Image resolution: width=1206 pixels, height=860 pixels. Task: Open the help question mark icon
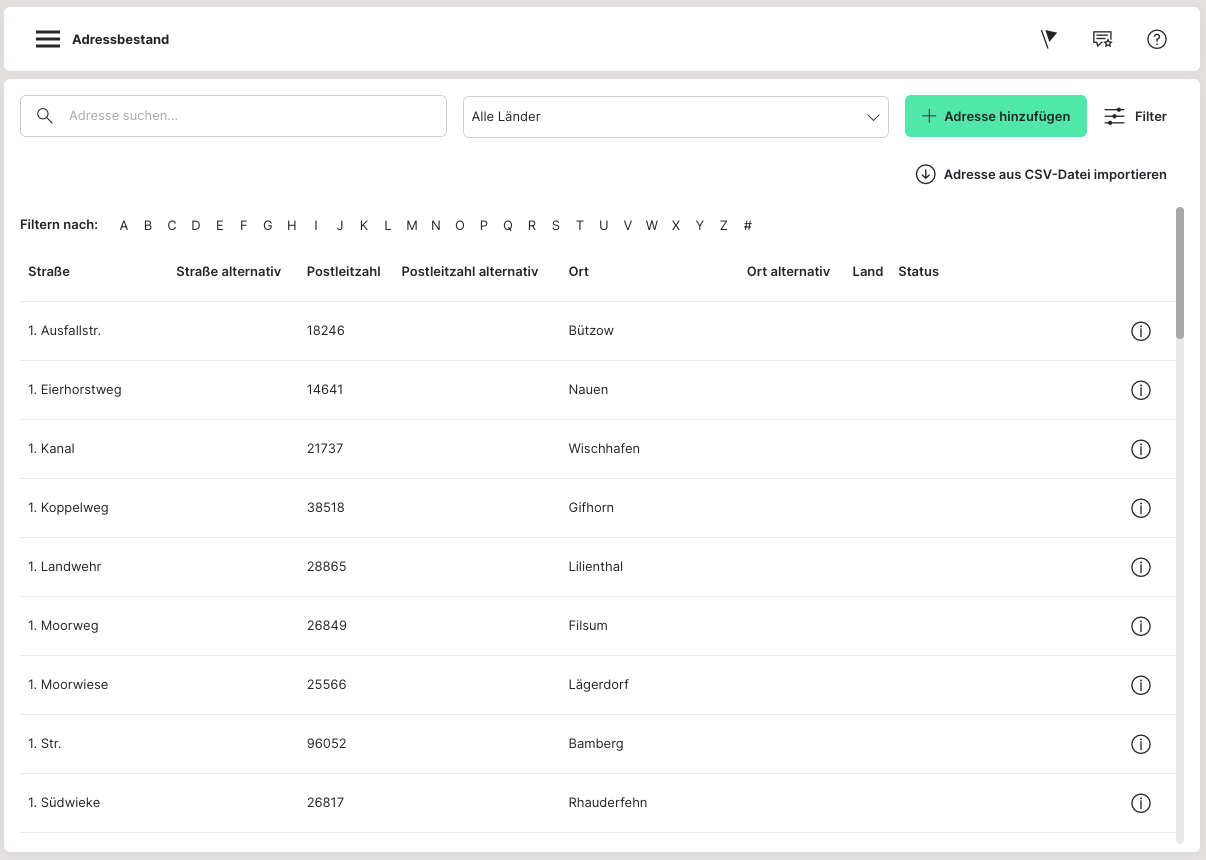(1157, 39)
